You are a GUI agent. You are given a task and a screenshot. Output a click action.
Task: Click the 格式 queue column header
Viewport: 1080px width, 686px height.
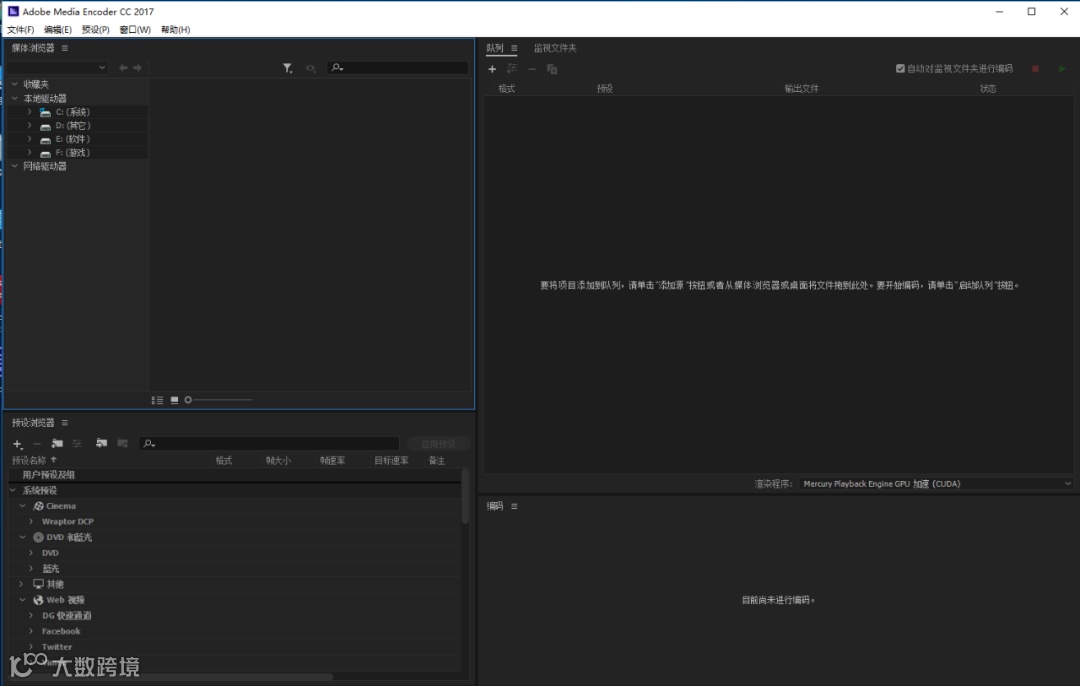tap(506, 88)
